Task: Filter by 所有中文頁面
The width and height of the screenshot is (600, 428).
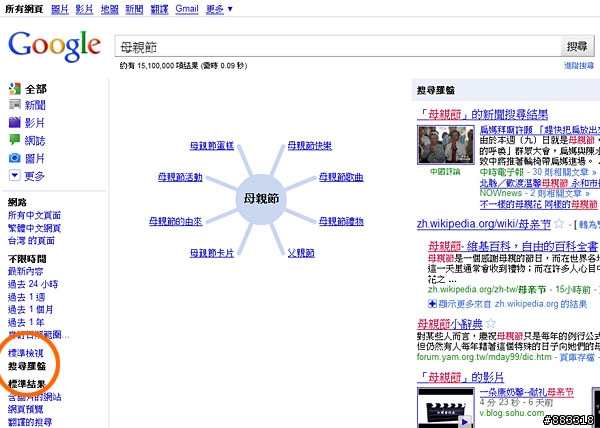Action: pos(34,215)
